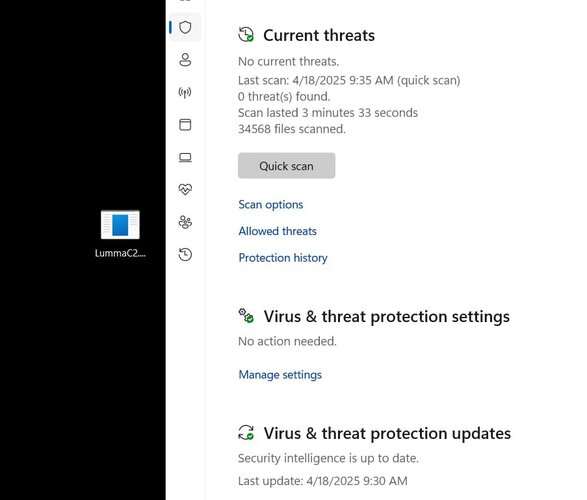Click the LummaC2 file name label
This screenshot has height=500, width=587.
[120, 253]
